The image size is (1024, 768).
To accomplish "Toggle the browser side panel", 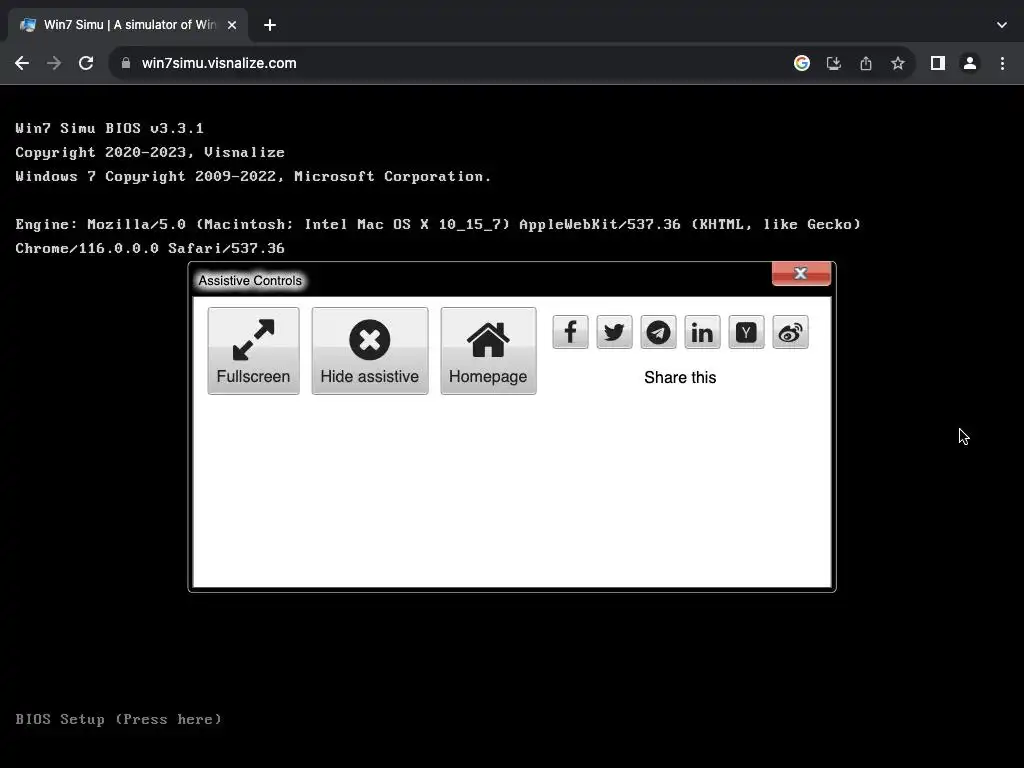I will (x=937, y=63).
